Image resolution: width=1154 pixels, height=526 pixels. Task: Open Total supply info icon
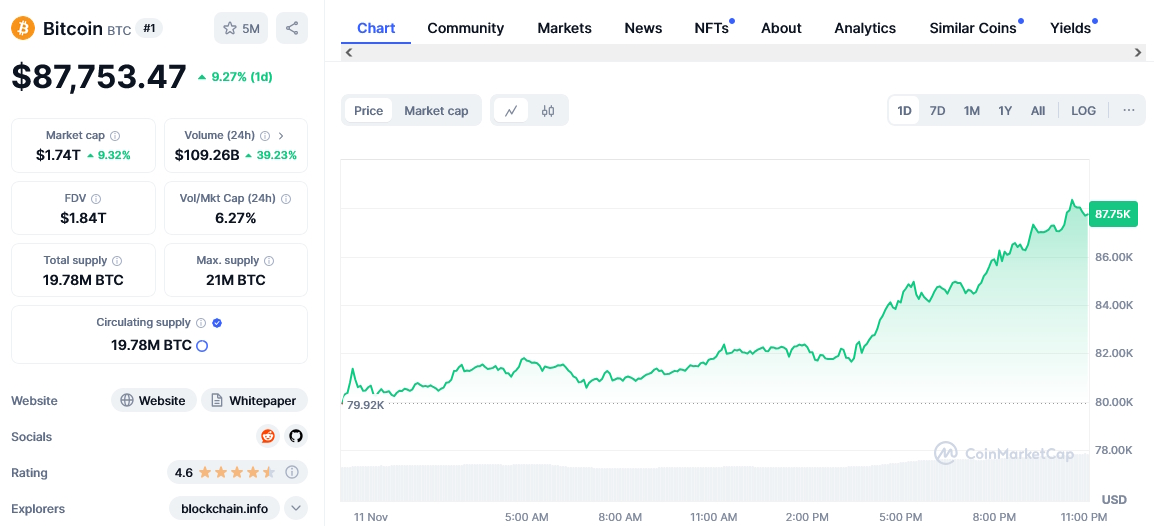(x=117, y=261)
